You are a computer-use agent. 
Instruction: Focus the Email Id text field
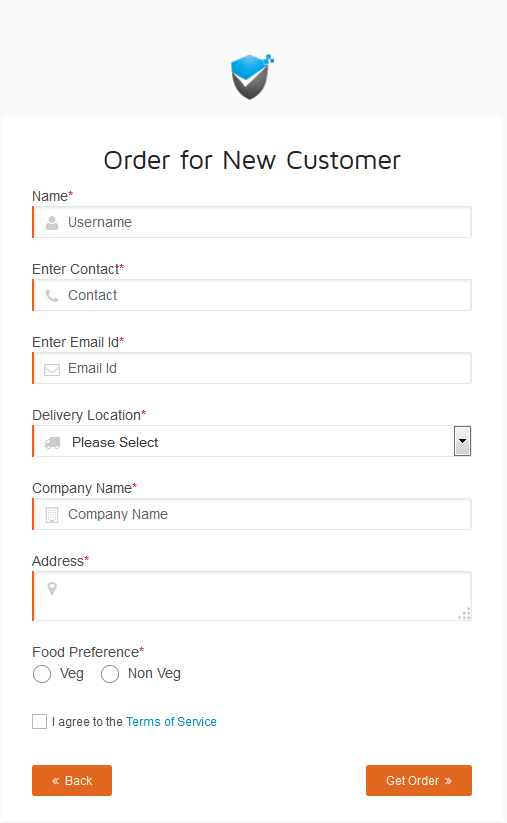point(252,368)
